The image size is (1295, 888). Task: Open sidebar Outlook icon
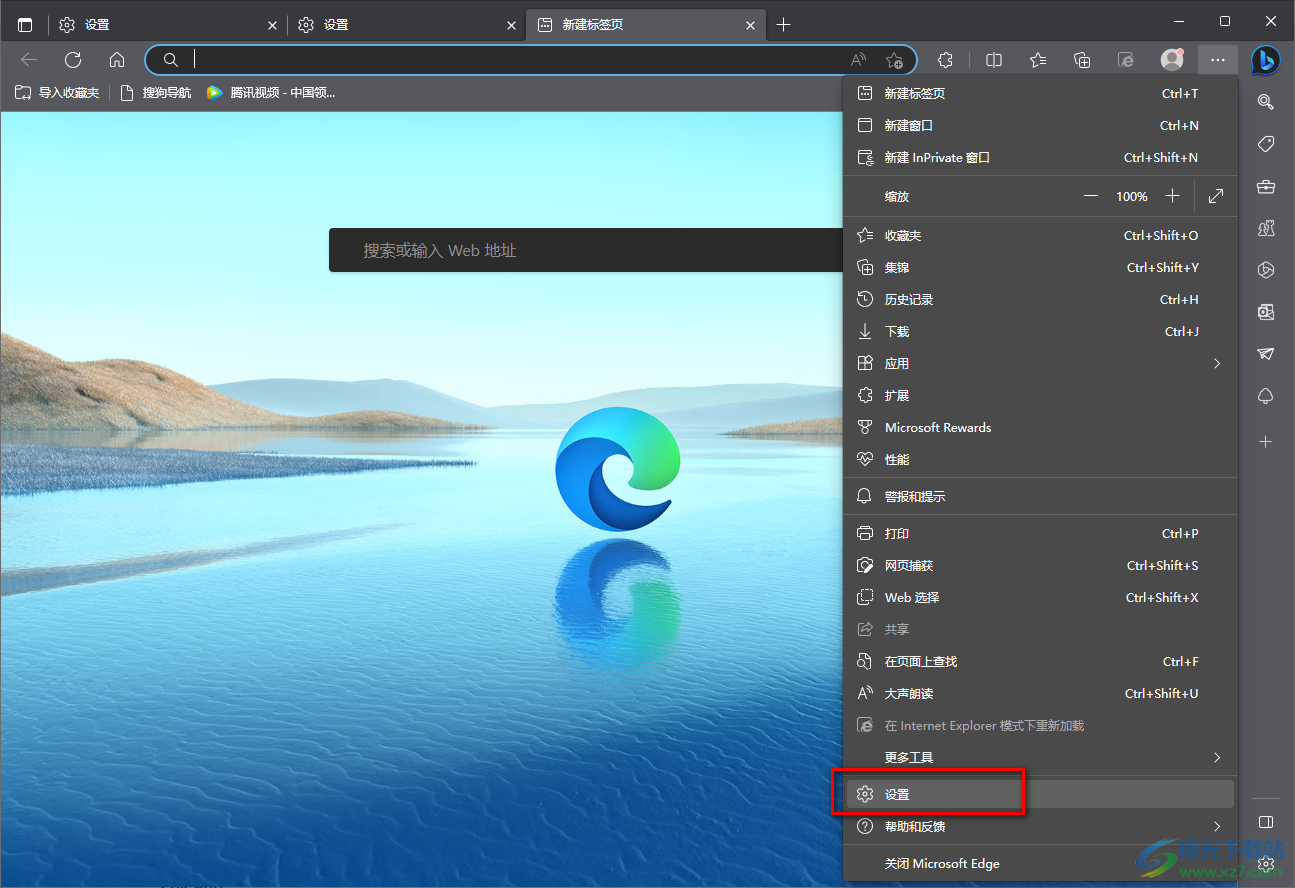1266,312
